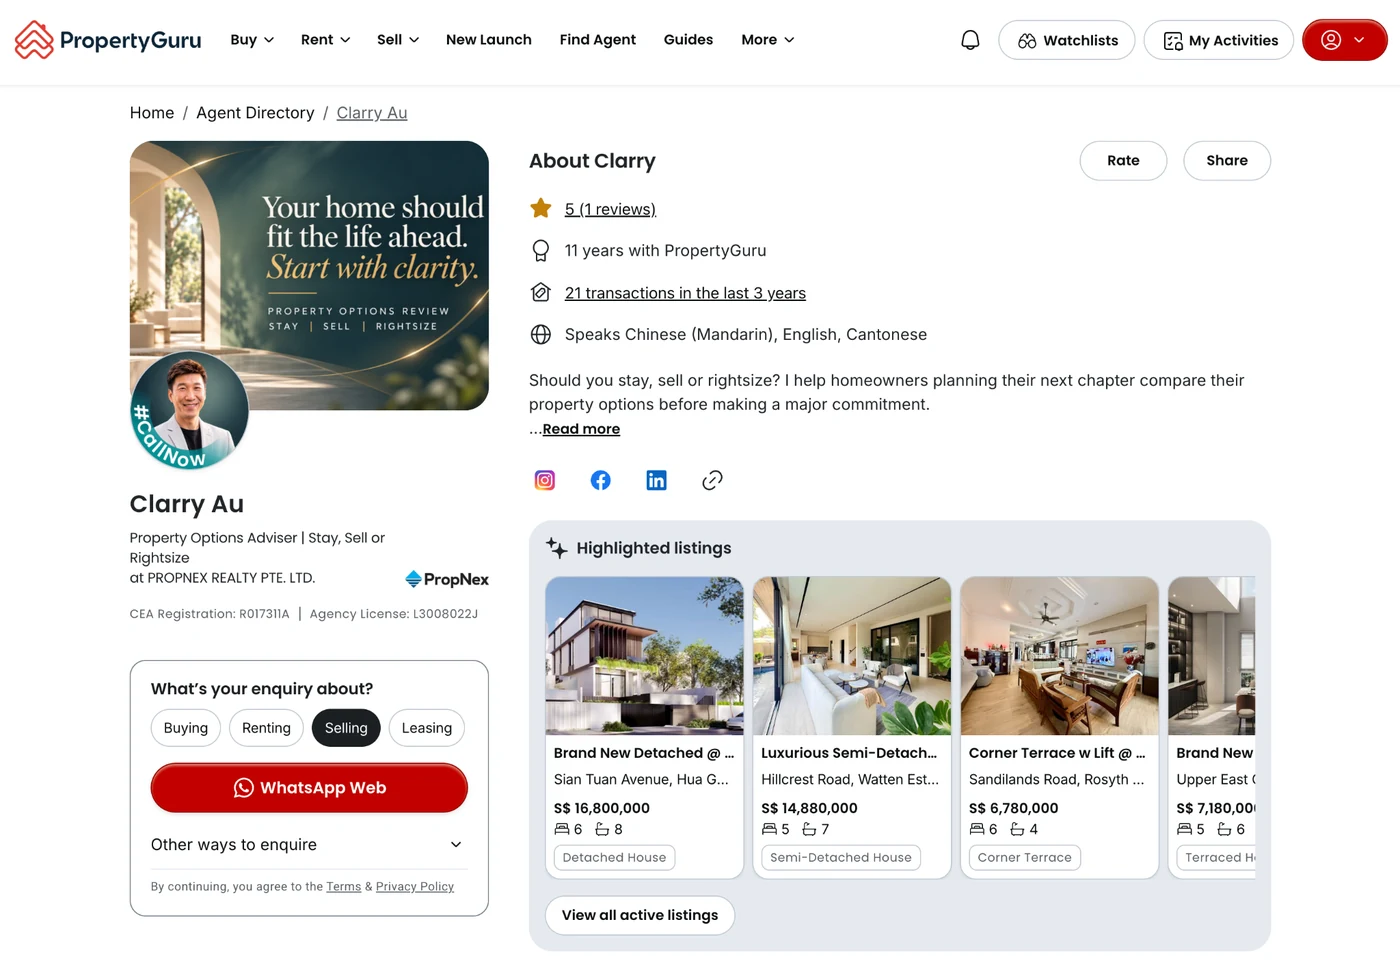The image size is (1400, 963).
Task: Open Clarry's Facebook page icon
Action: click(x=601, y=480)
